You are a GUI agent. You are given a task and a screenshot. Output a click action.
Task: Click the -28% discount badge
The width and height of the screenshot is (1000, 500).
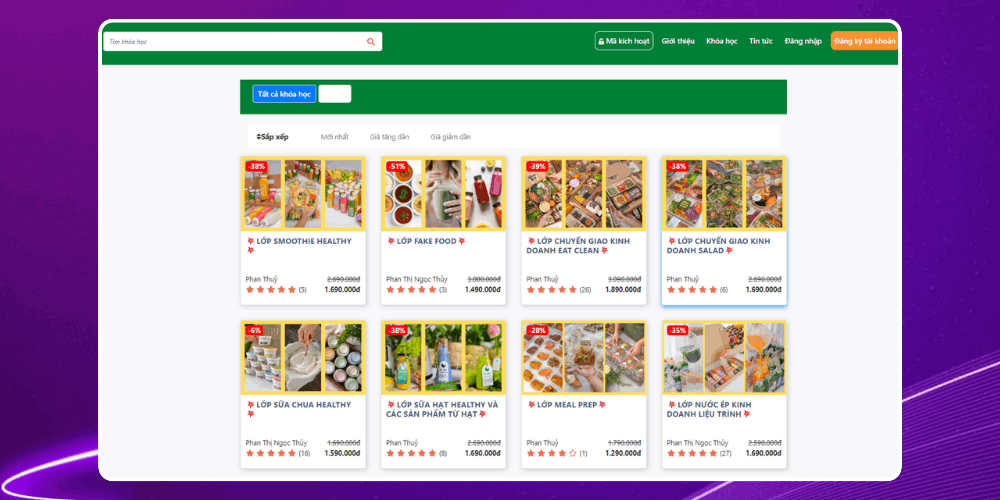538,330
